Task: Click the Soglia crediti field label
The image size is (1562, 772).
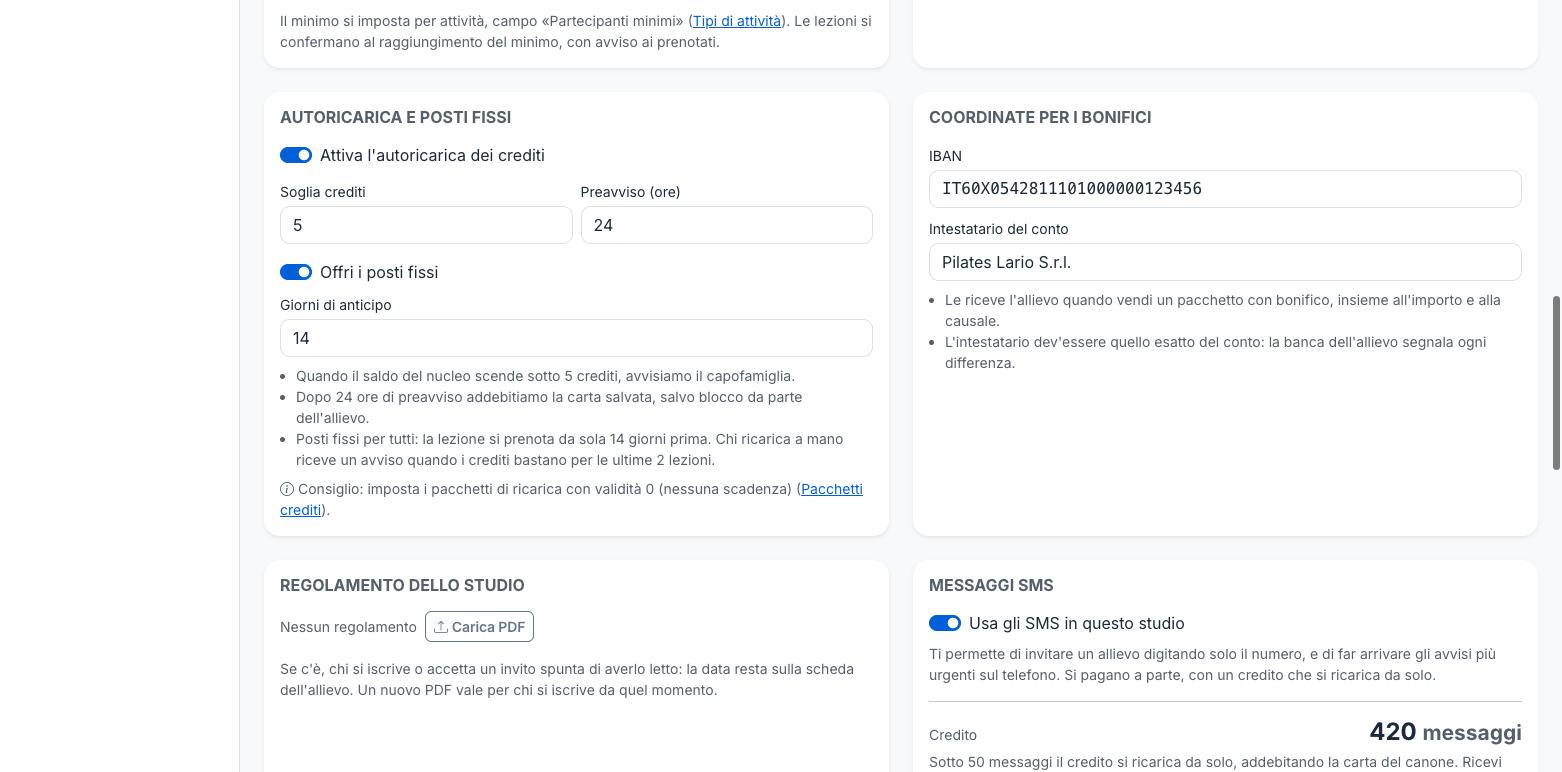Action: [x=323, y=192]
